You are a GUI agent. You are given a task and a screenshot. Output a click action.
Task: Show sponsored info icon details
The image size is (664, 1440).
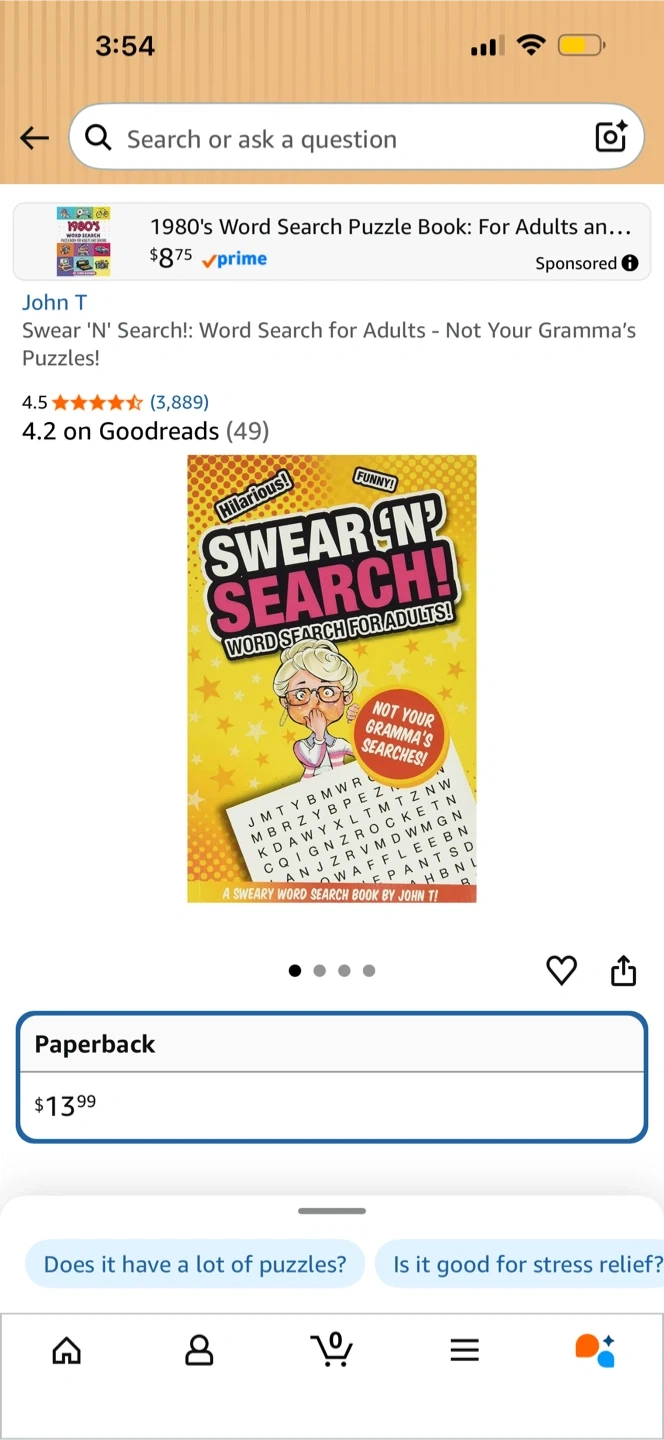click(630, 263)
